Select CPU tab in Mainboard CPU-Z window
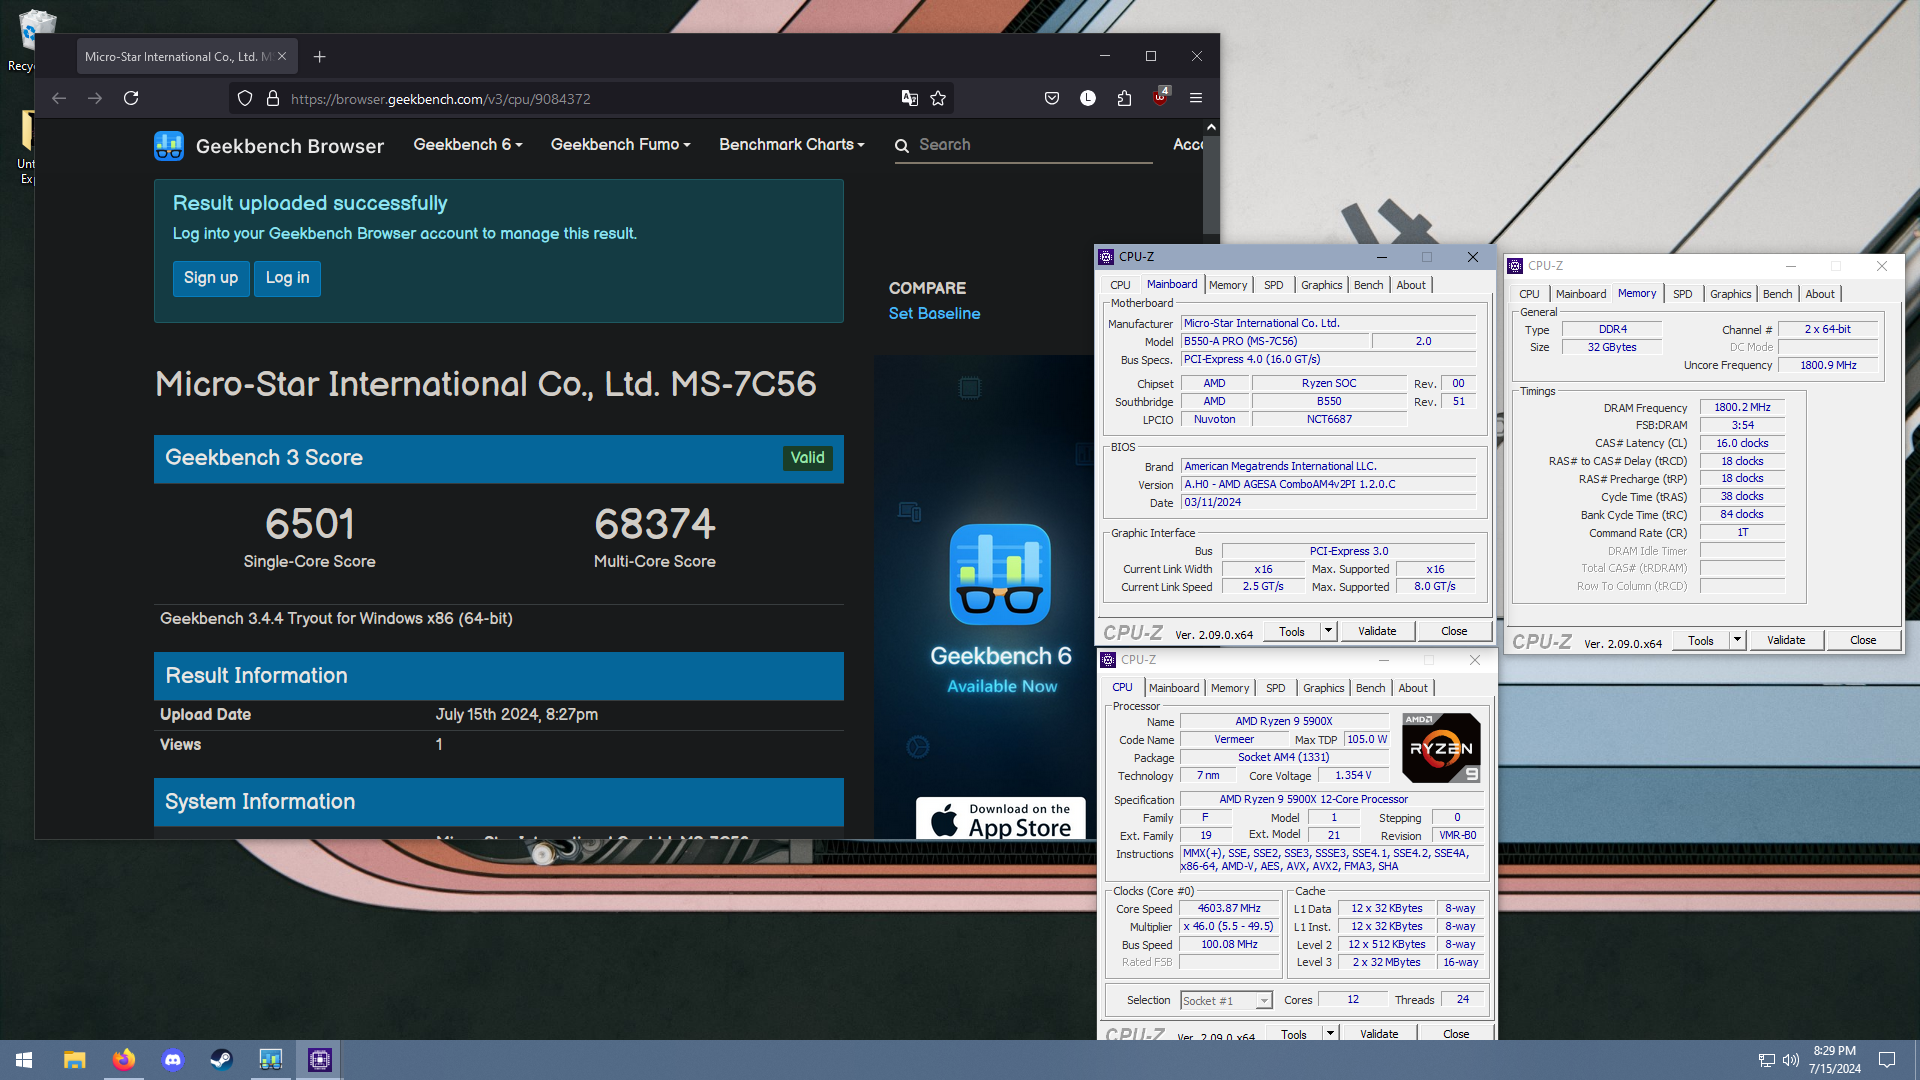Image resolution: width=1920 pixels, height=1080 pixels. pyautogui.click(x=1120, y=285)
